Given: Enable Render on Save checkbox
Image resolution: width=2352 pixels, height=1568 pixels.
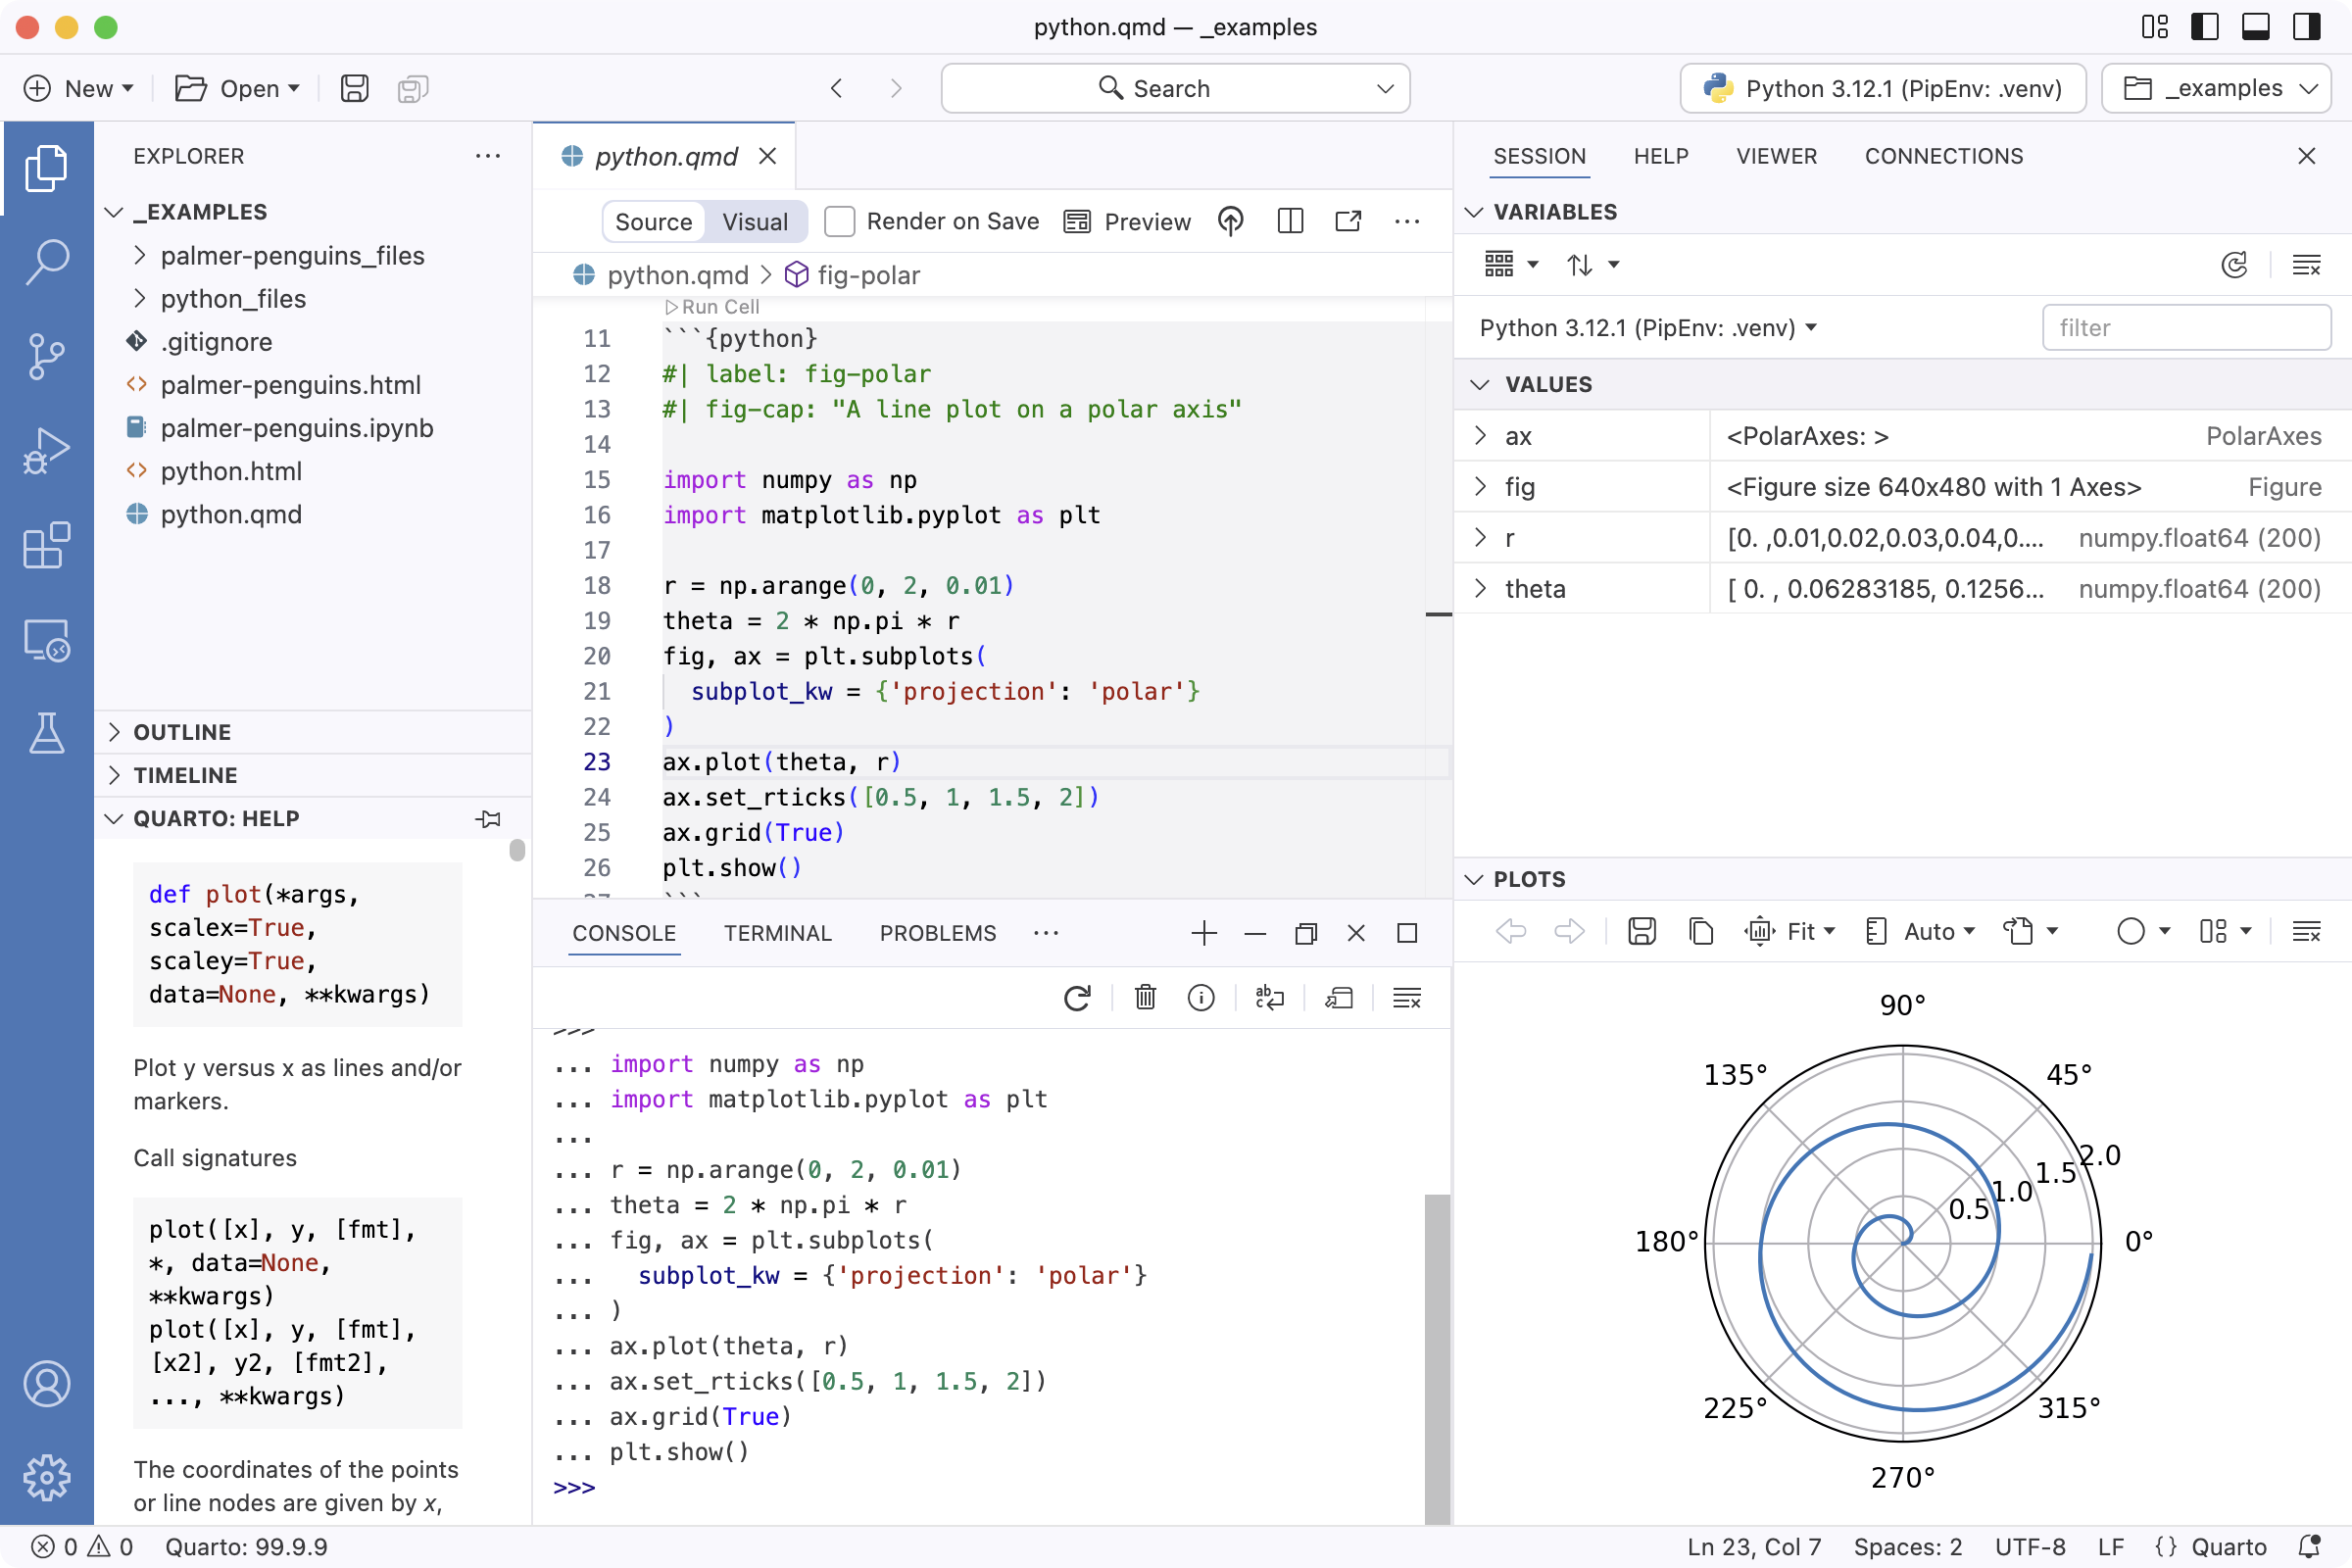Looking at the screenshot, I should tap(839, 221).
